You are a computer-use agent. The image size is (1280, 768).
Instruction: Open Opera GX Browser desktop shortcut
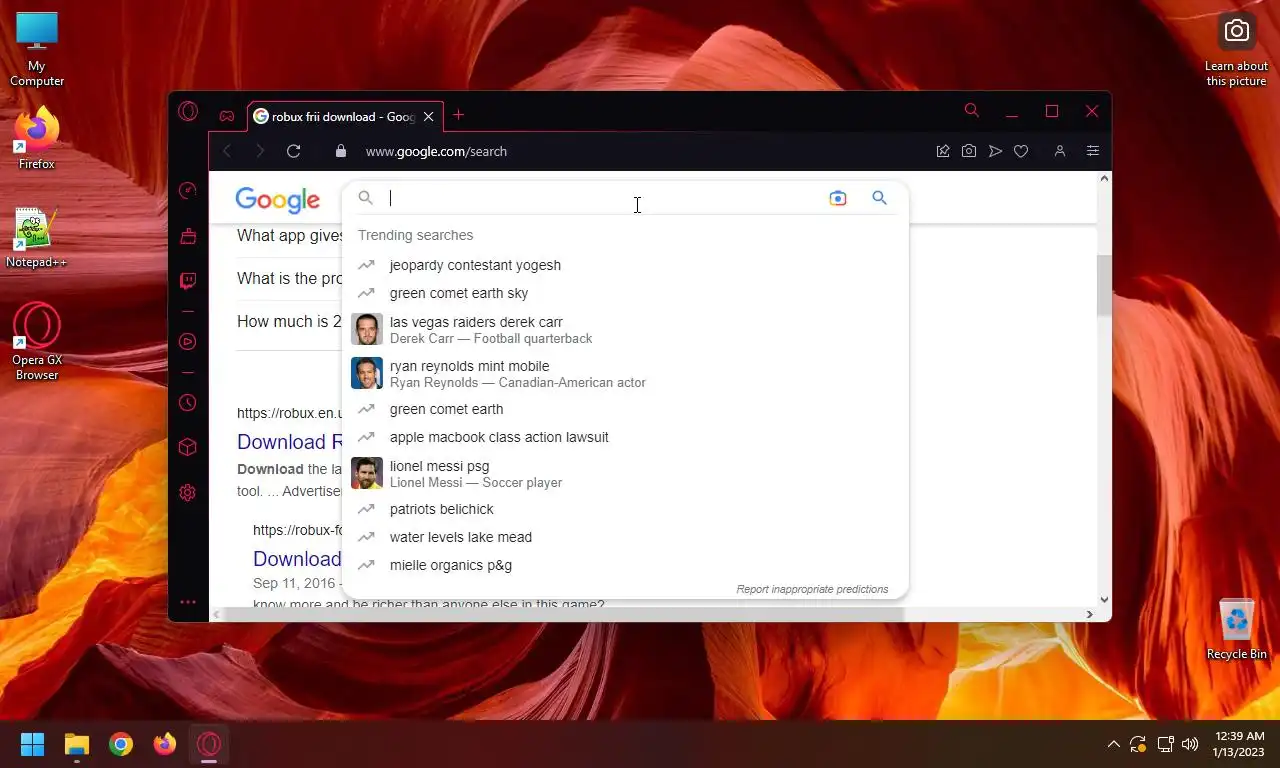tap(37, 341)
